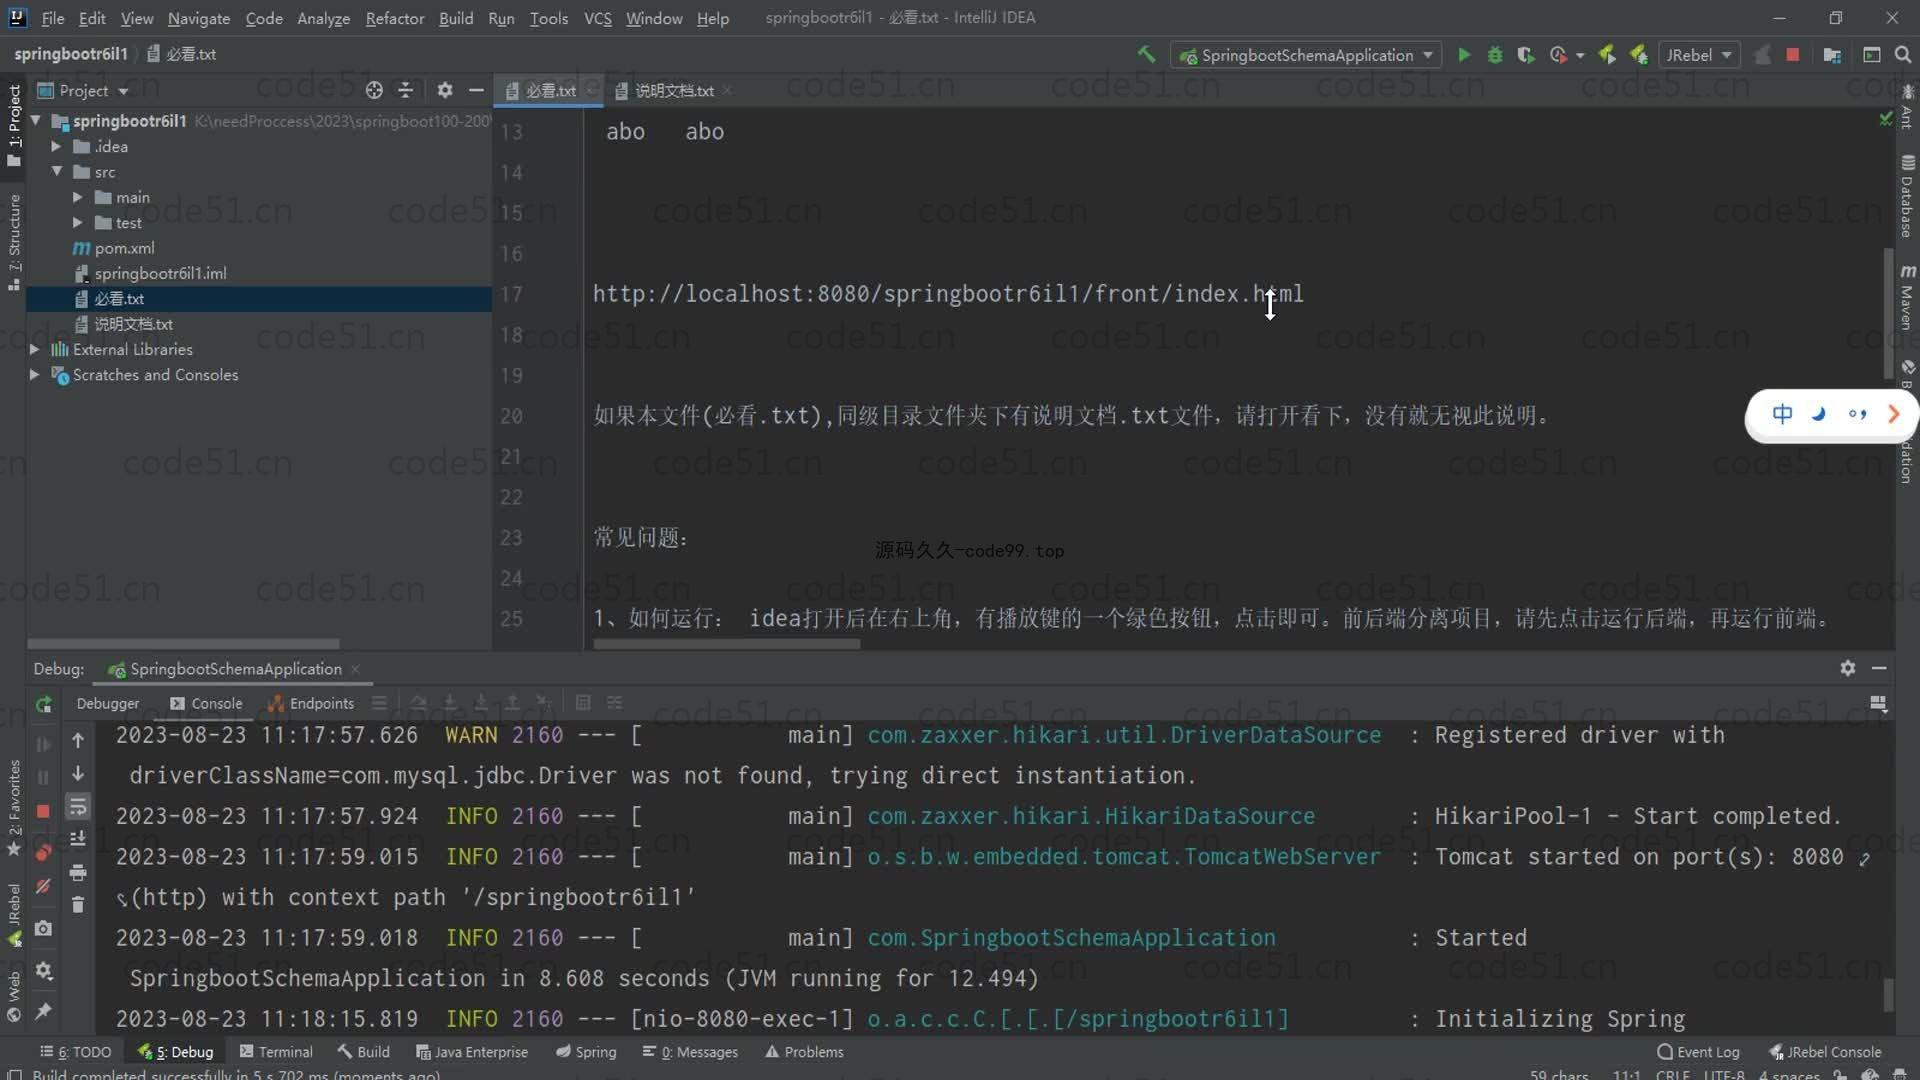Click the pin tab icon in Debug sidebar

[43, 1012]
